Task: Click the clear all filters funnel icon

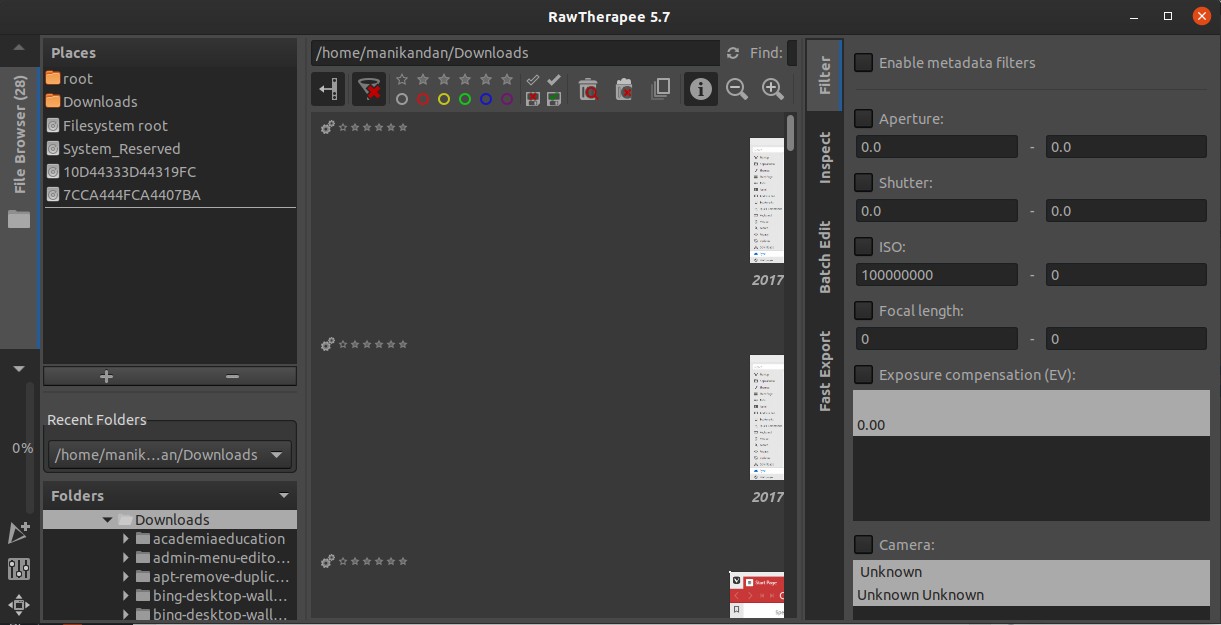Action: click(x=369, y=89)
